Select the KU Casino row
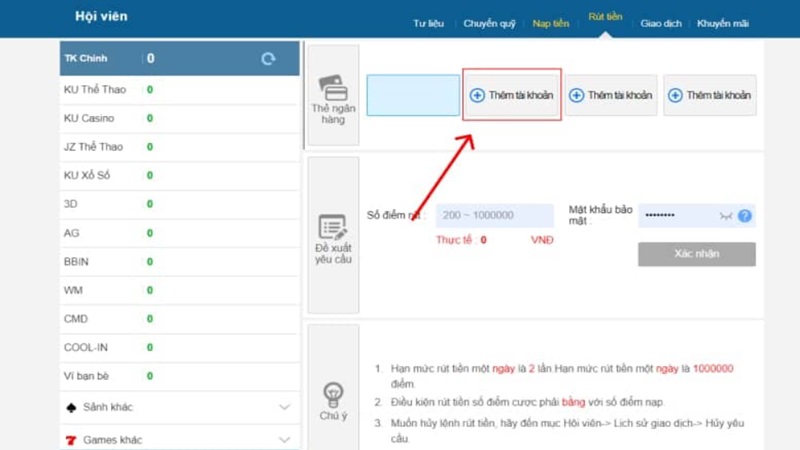Screen dimensions: 800x450 tap(179, 118)
